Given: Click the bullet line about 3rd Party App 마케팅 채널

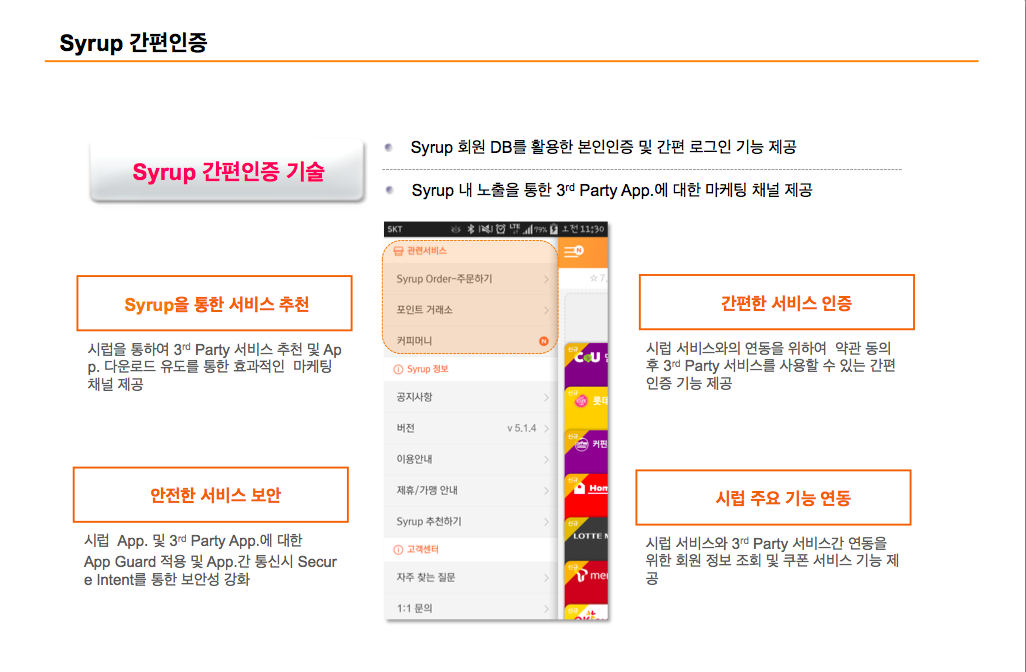Looking at the screenshot, I should [x=612, y=190].
